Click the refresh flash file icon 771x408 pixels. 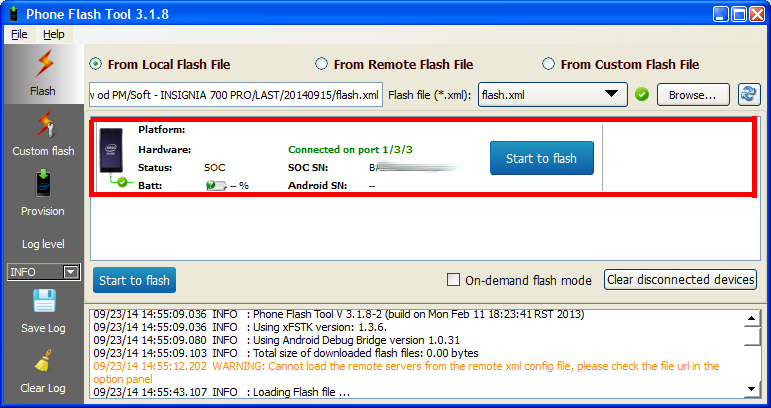pyautogui.click(x=749, y=94)
